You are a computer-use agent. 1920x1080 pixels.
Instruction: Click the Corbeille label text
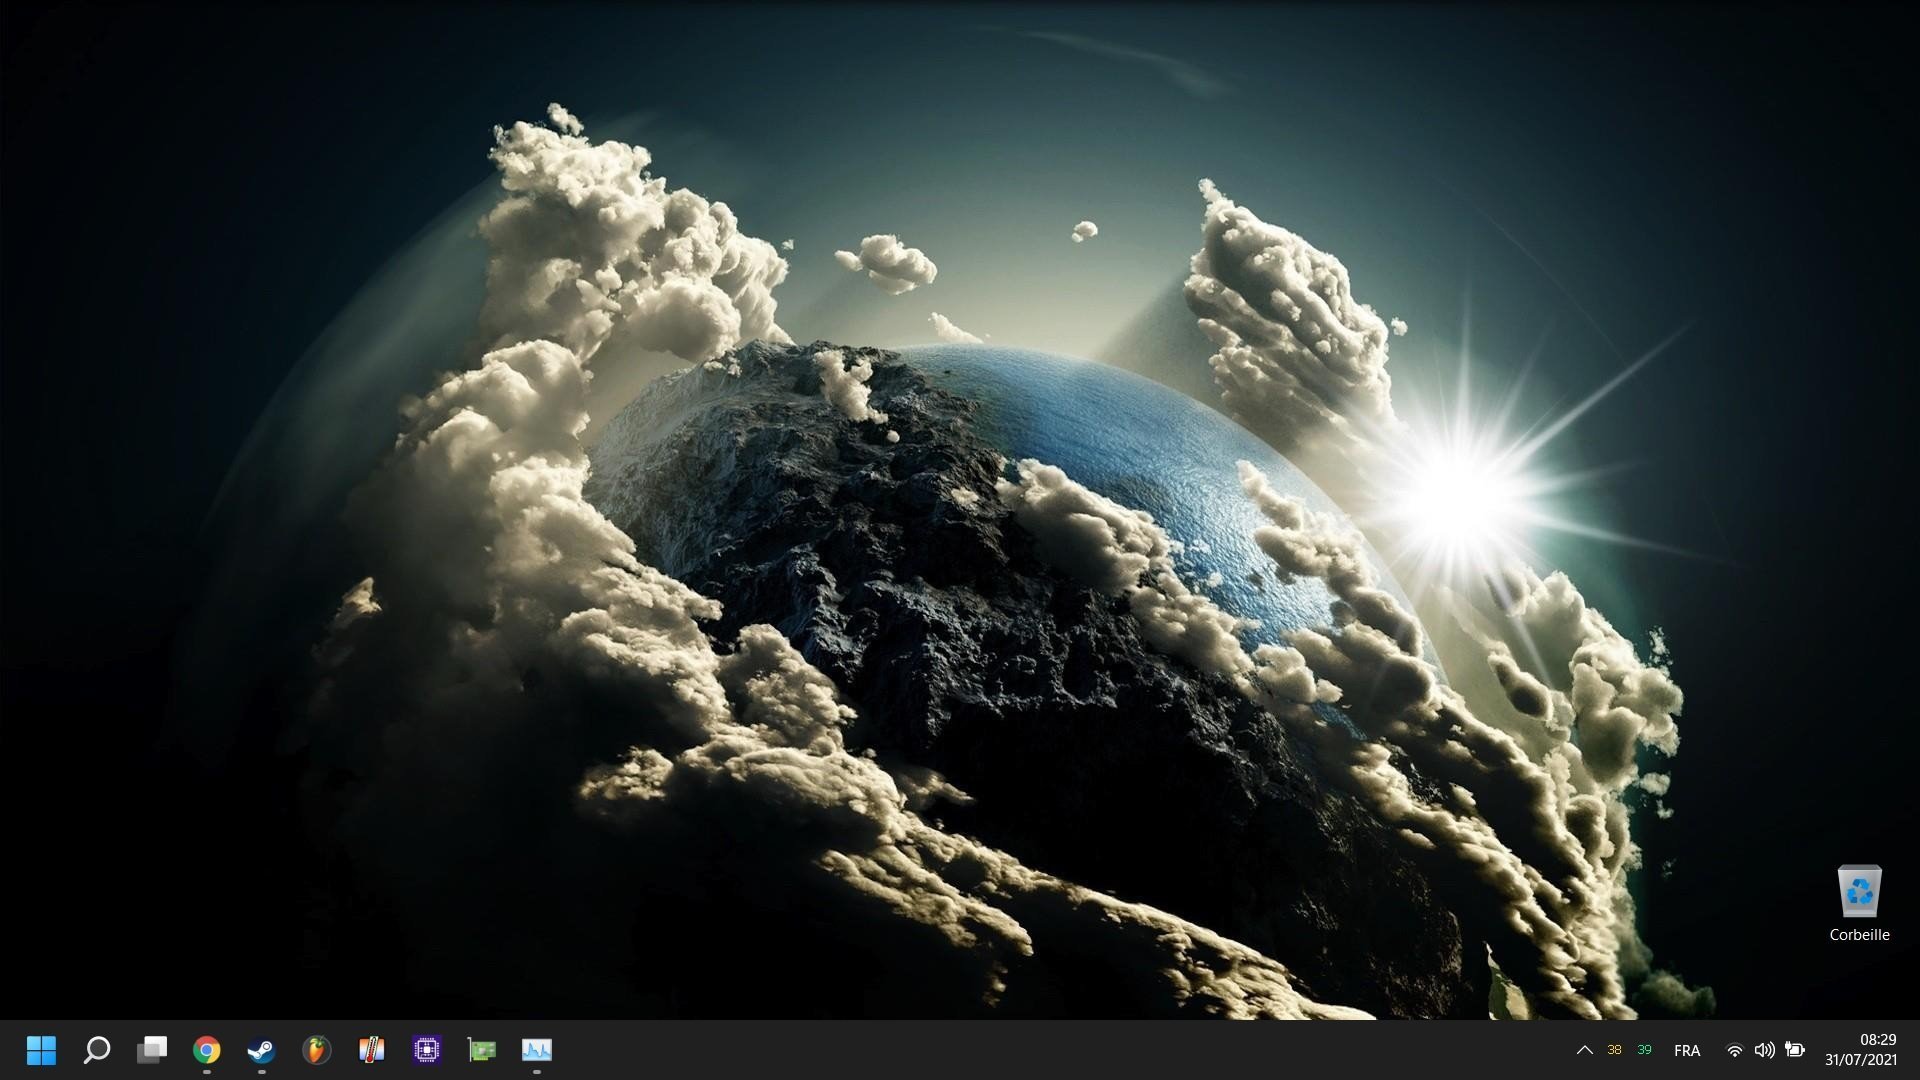1859,935
